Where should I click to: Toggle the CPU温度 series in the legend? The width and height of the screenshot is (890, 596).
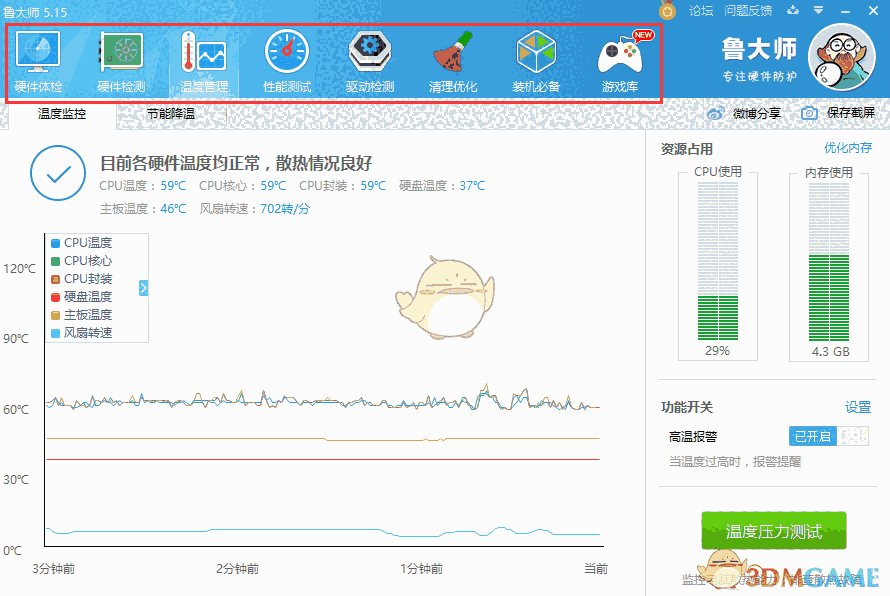[88, 242]
